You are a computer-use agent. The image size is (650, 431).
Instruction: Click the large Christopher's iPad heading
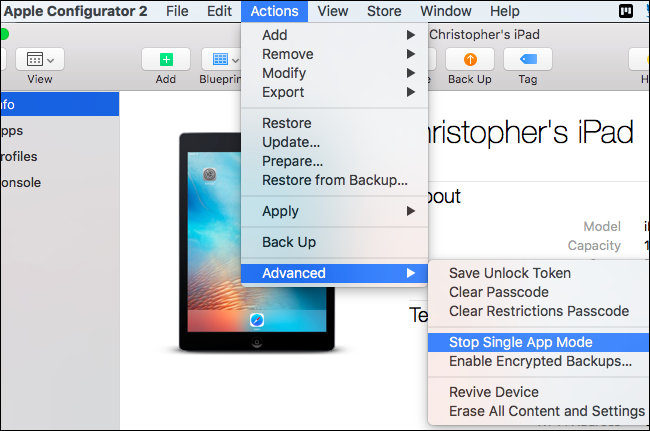click(531, 133)
